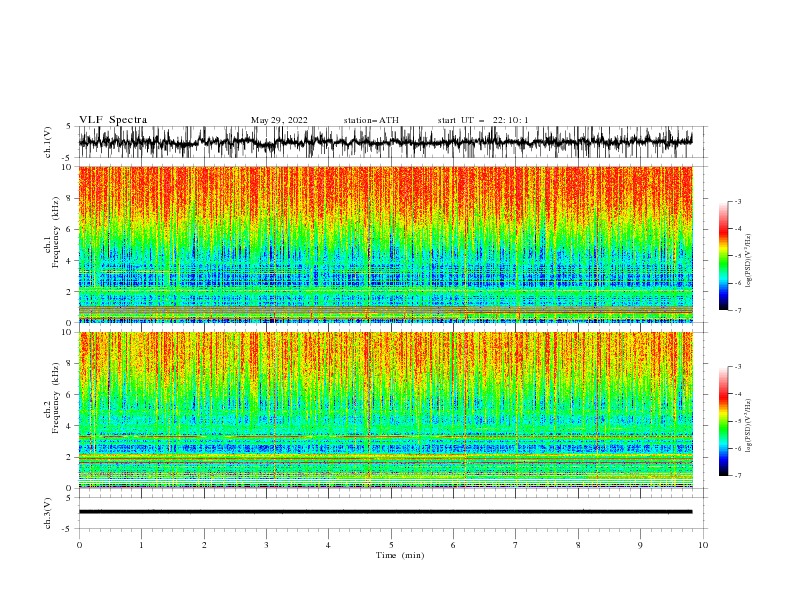Click the "8" frequency tick of ch.1 spectrogram
This screenshot has height=612, width=792.
(69, 198)
